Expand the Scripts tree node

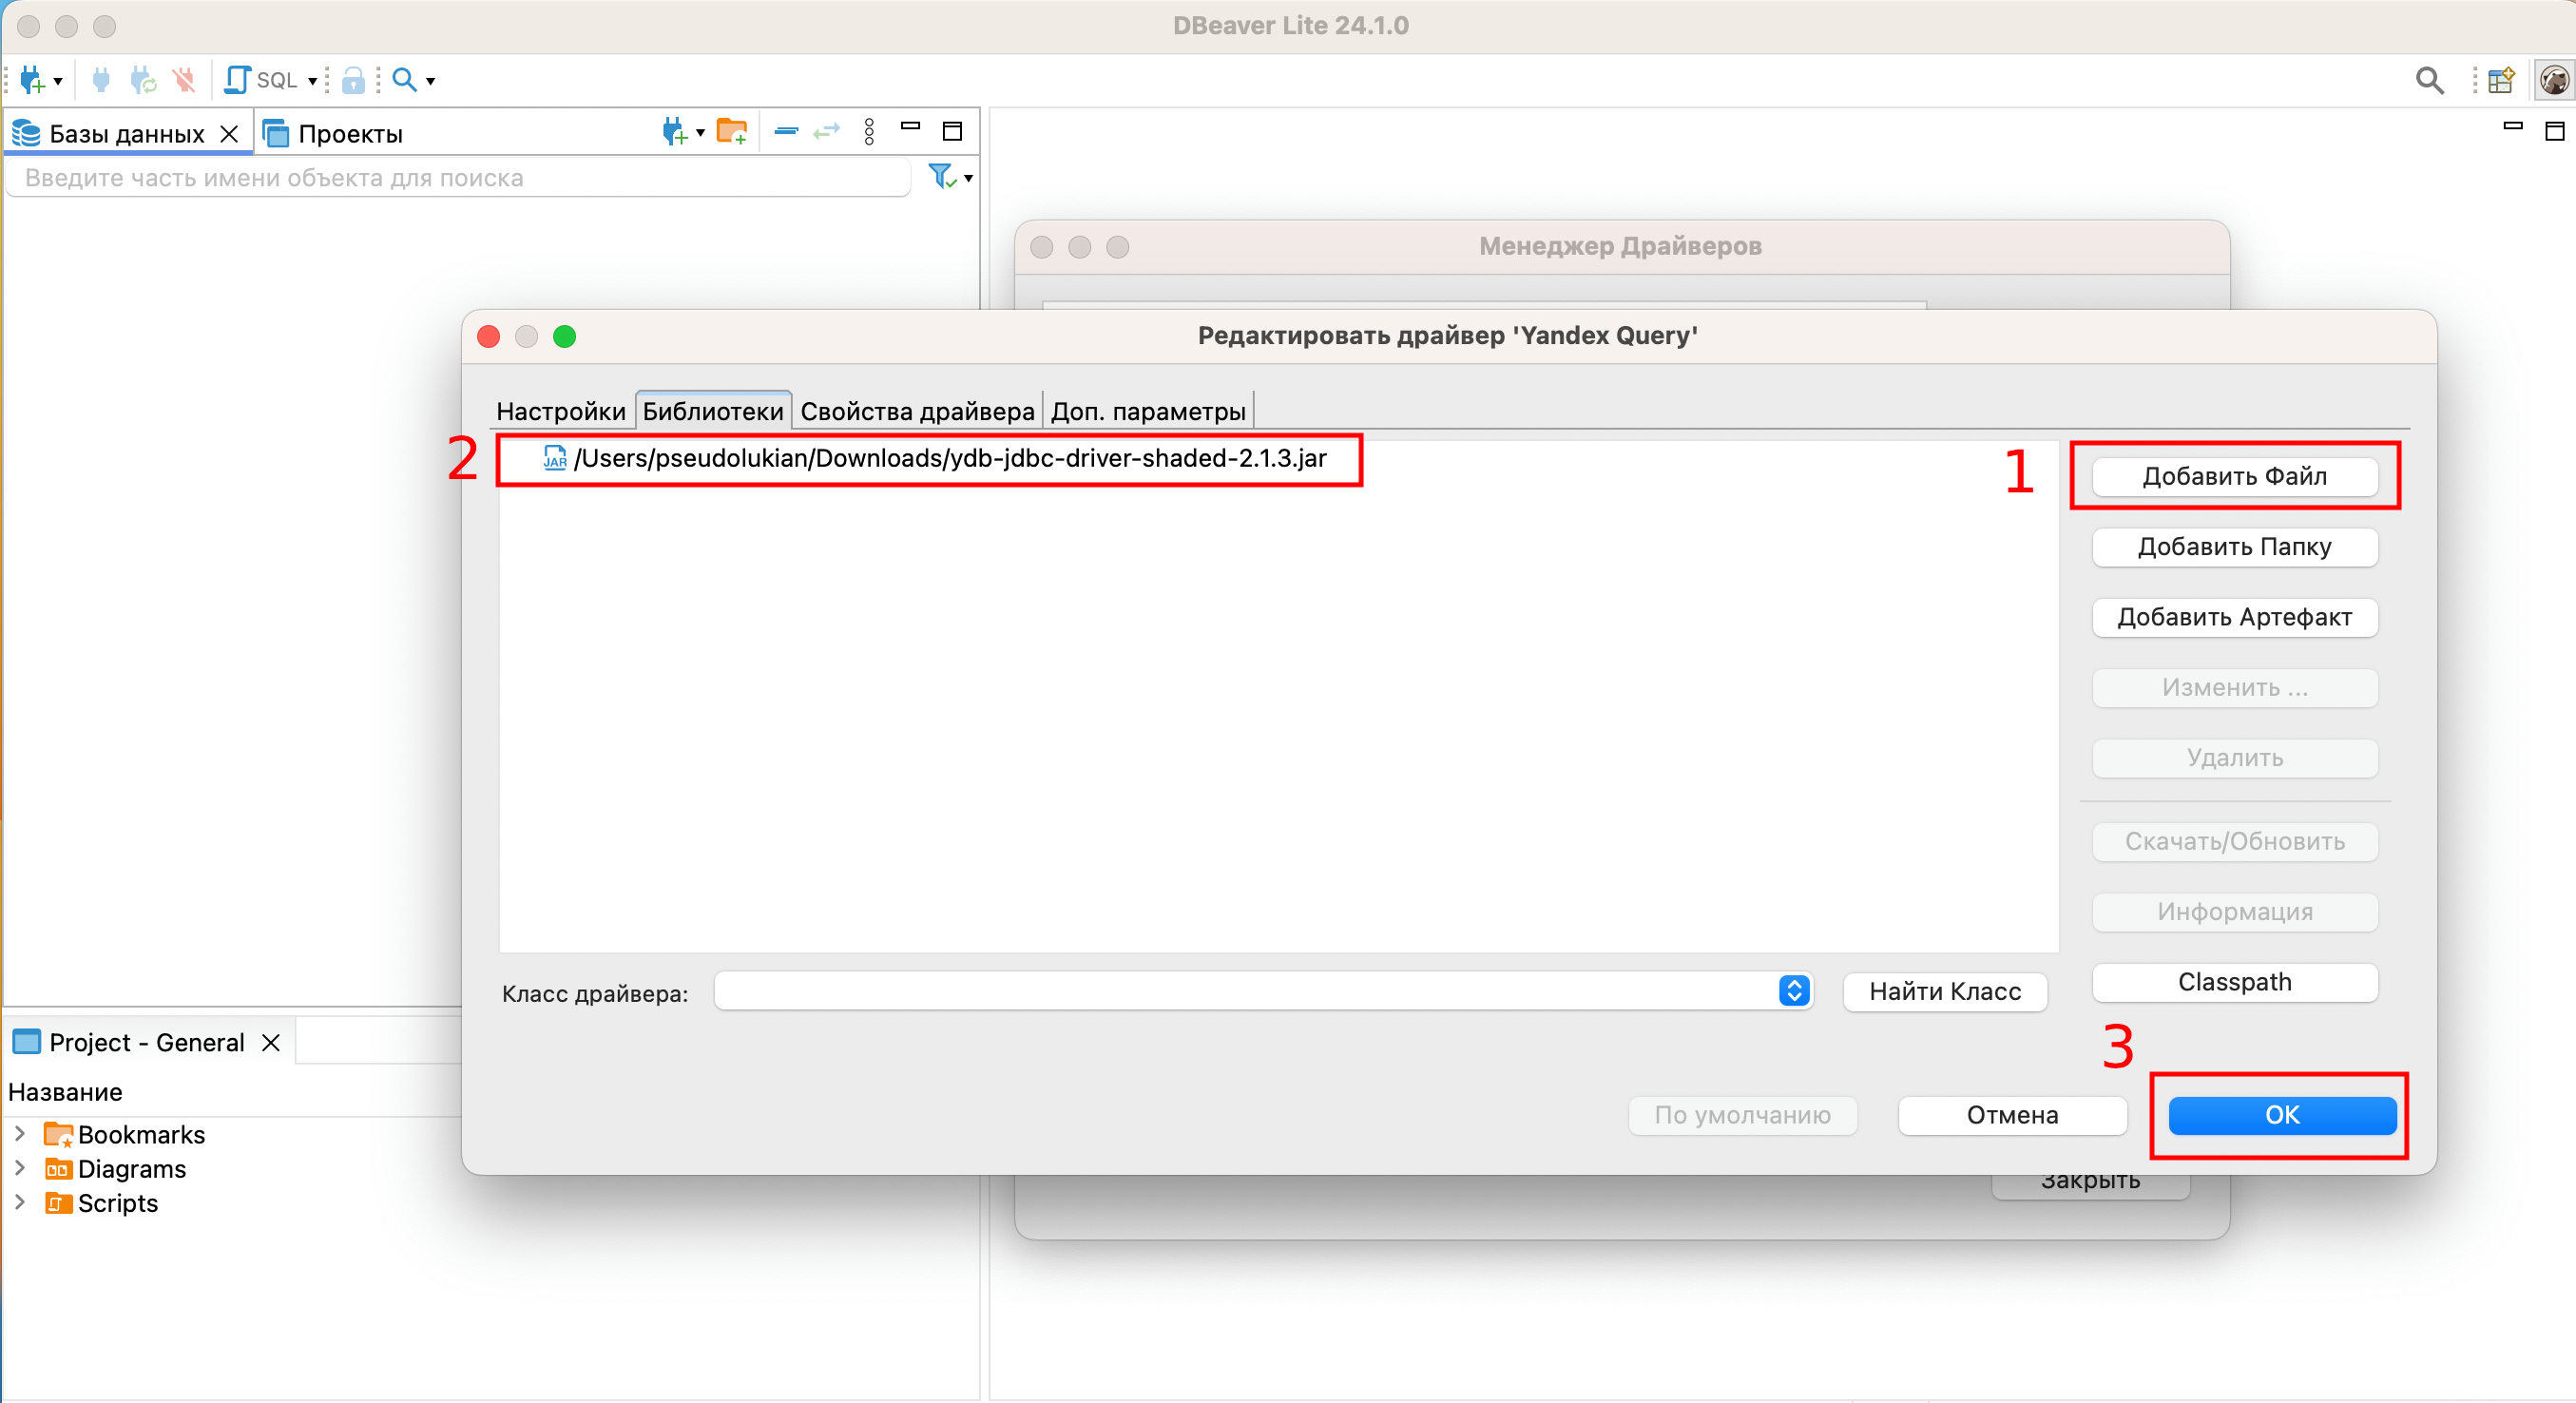(20, 1202)
